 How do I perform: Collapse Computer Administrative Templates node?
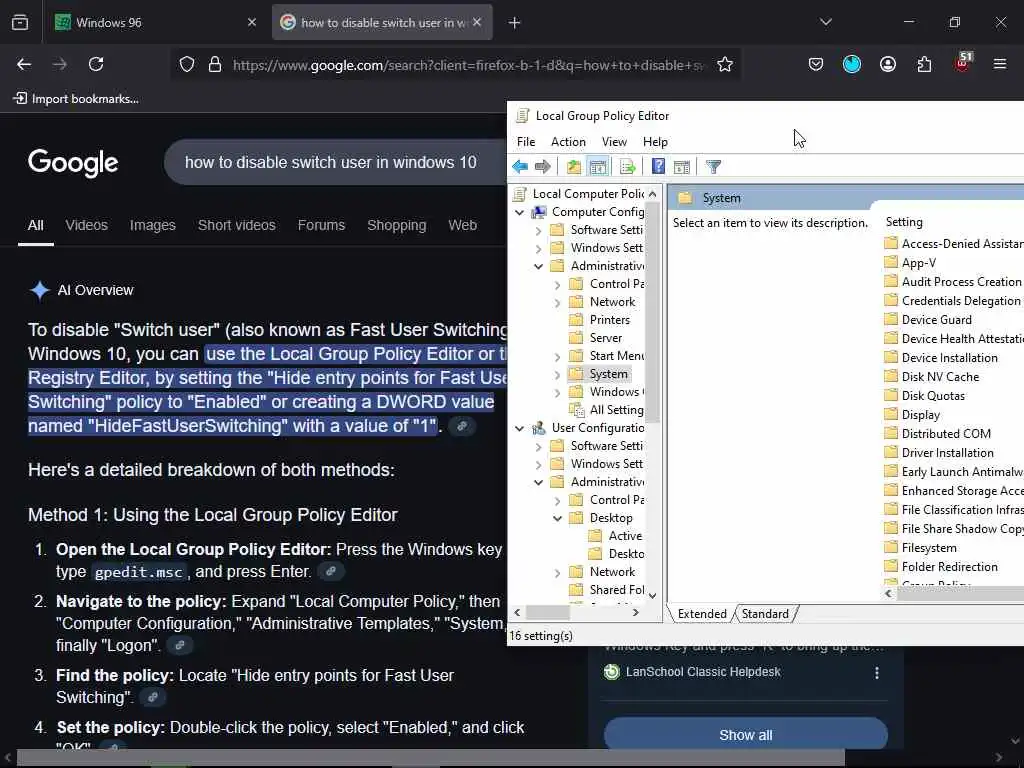(x=538, y=266)
